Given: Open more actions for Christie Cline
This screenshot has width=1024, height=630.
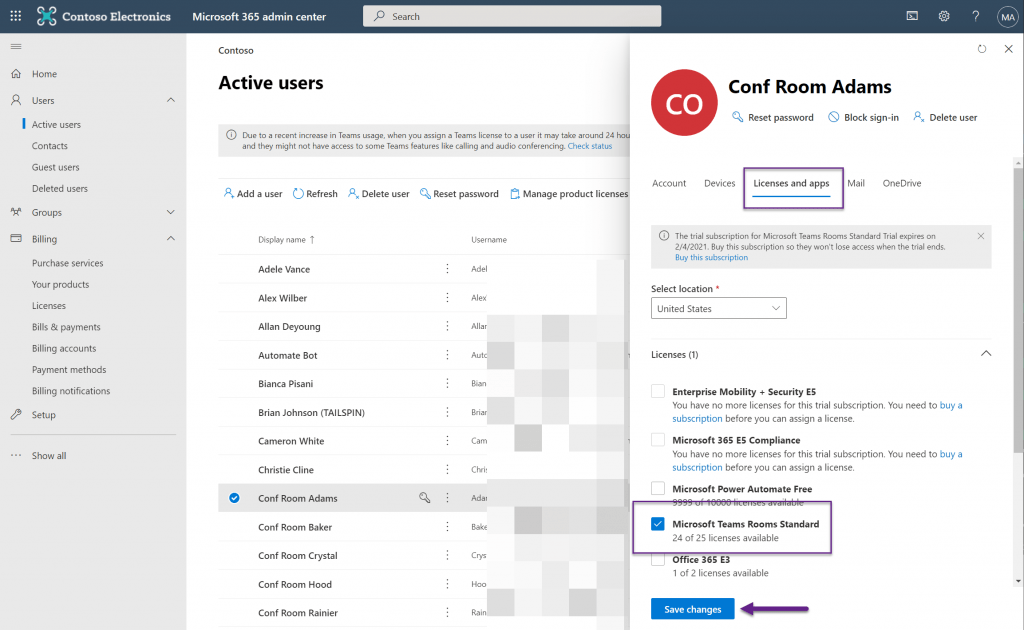Looking at the screenshot, I should tap(447, 470).
